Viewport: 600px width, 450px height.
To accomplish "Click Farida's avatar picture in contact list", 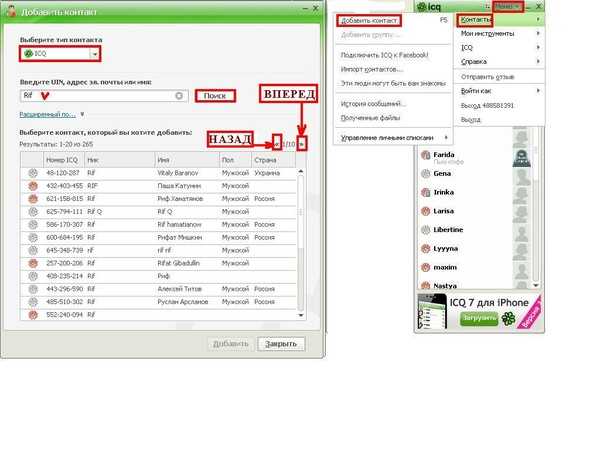I will [522, 158].
